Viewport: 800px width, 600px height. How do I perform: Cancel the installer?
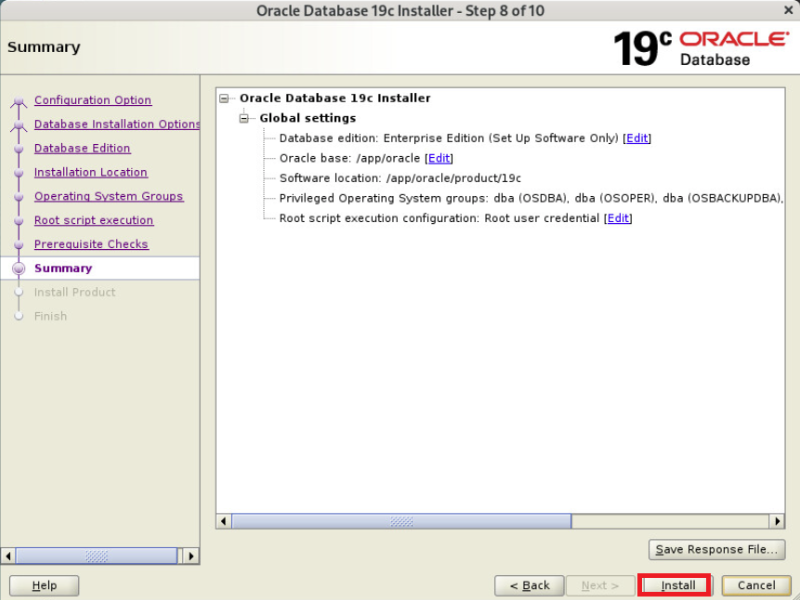click(x=757, y=585)
